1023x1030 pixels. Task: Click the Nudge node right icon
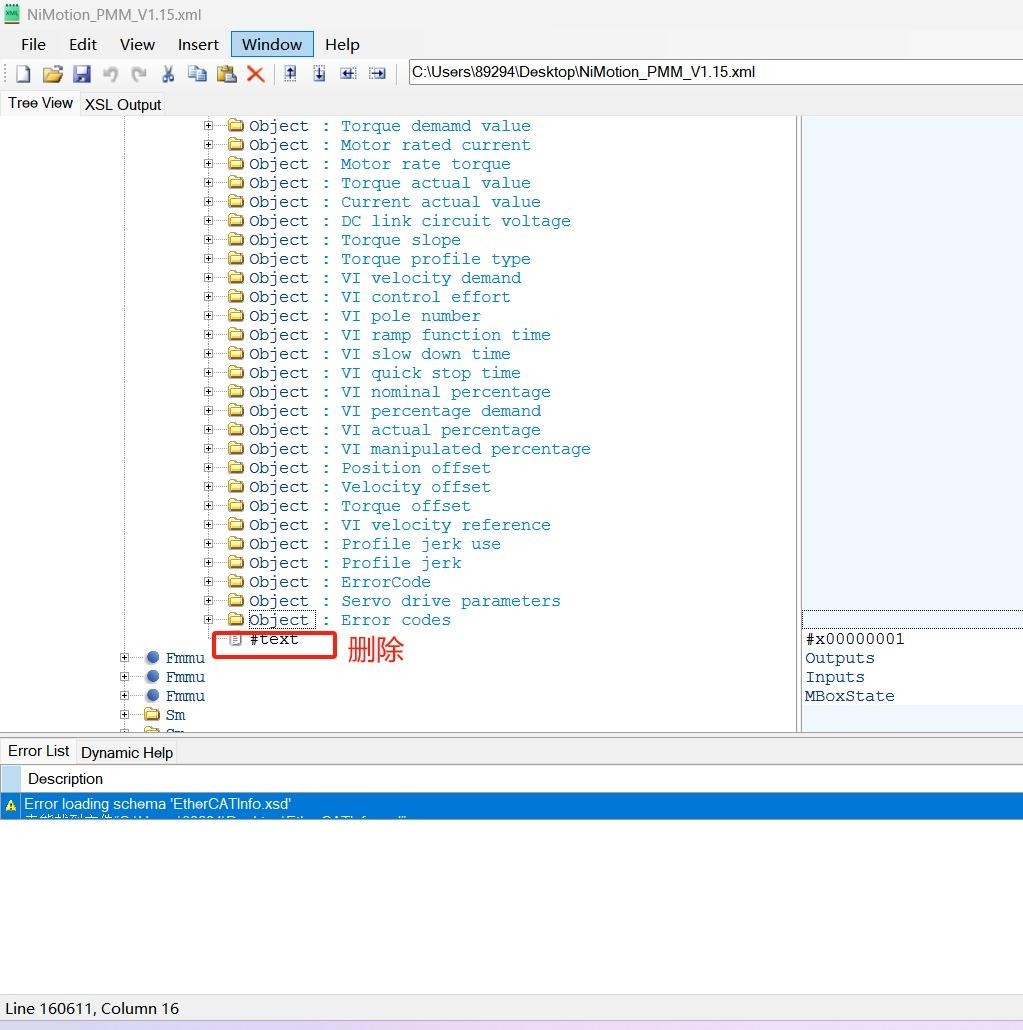click(377, 74)
